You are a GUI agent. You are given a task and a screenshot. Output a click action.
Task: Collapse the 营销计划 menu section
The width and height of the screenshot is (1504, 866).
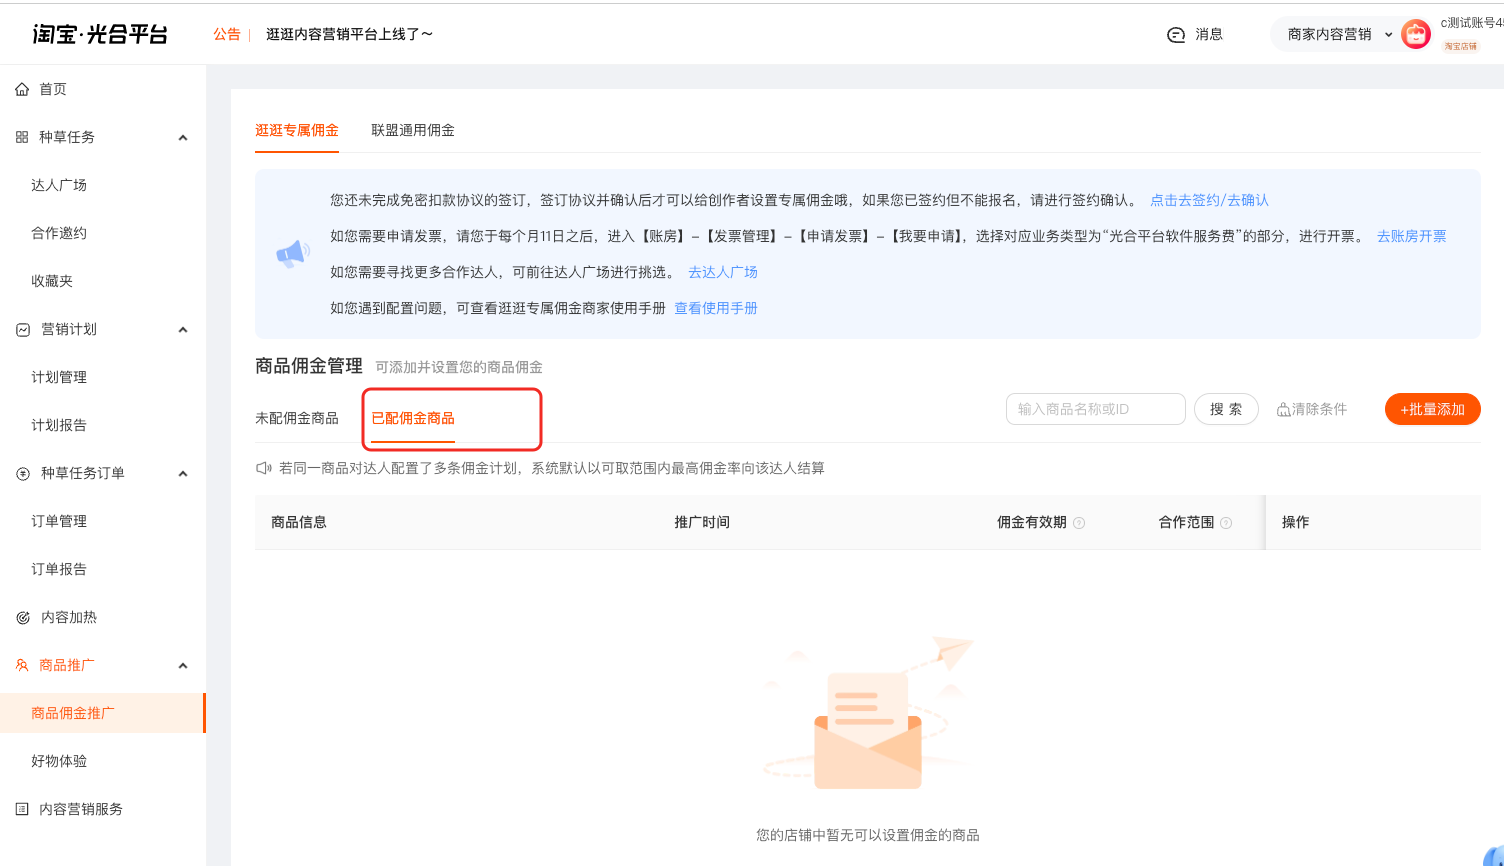tap(183, 330)
